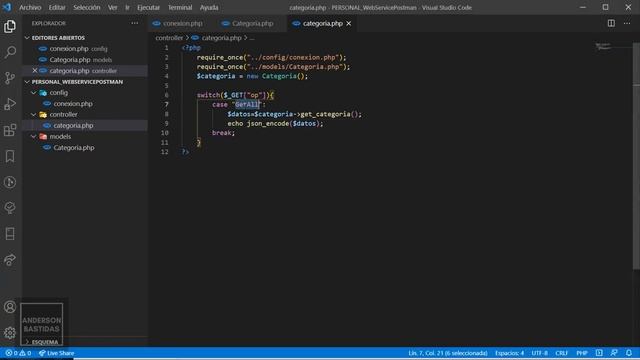Open the Ir menu
This screenshot has width=640, height=360.
pyautogui.click(x=127, y=7)
